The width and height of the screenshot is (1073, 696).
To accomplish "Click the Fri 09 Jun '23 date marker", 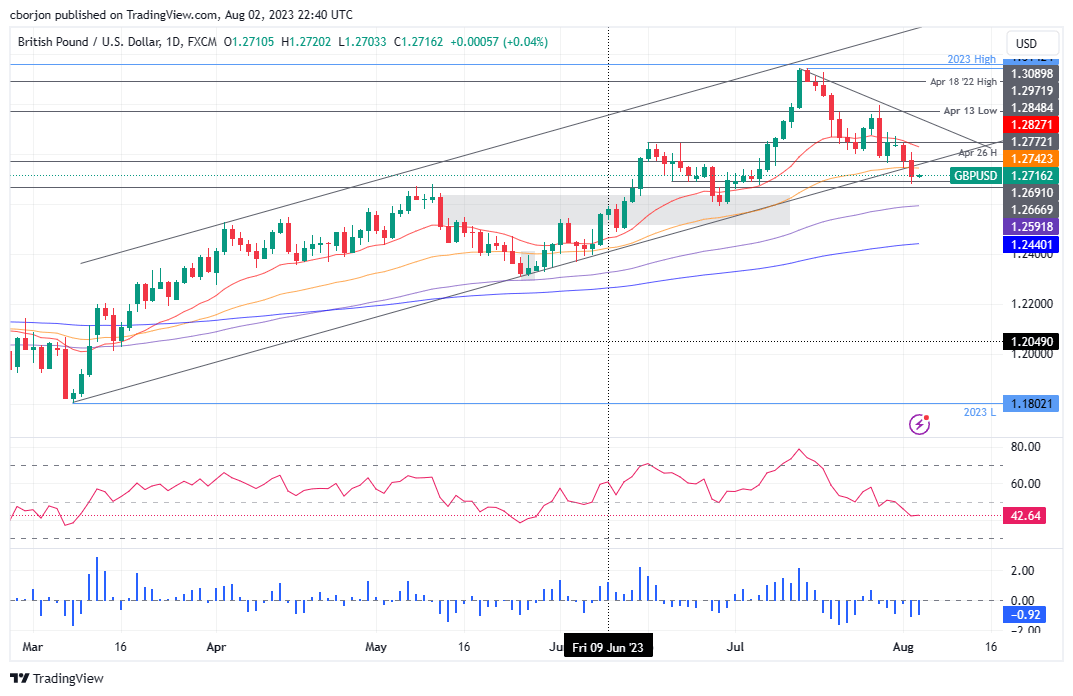I will coord(610,646).
